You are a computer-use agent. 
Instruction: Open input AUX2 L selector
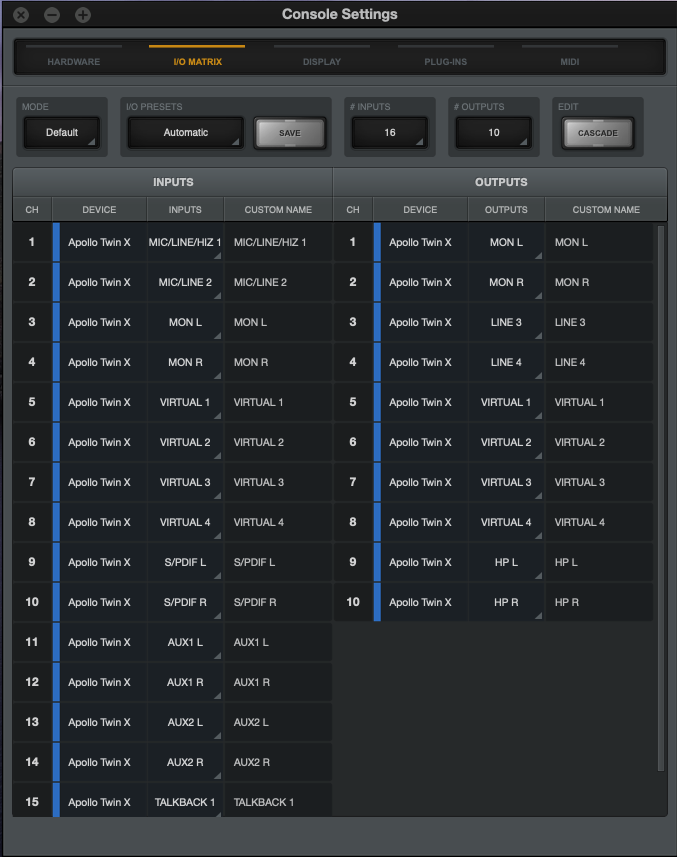point(185,722)
